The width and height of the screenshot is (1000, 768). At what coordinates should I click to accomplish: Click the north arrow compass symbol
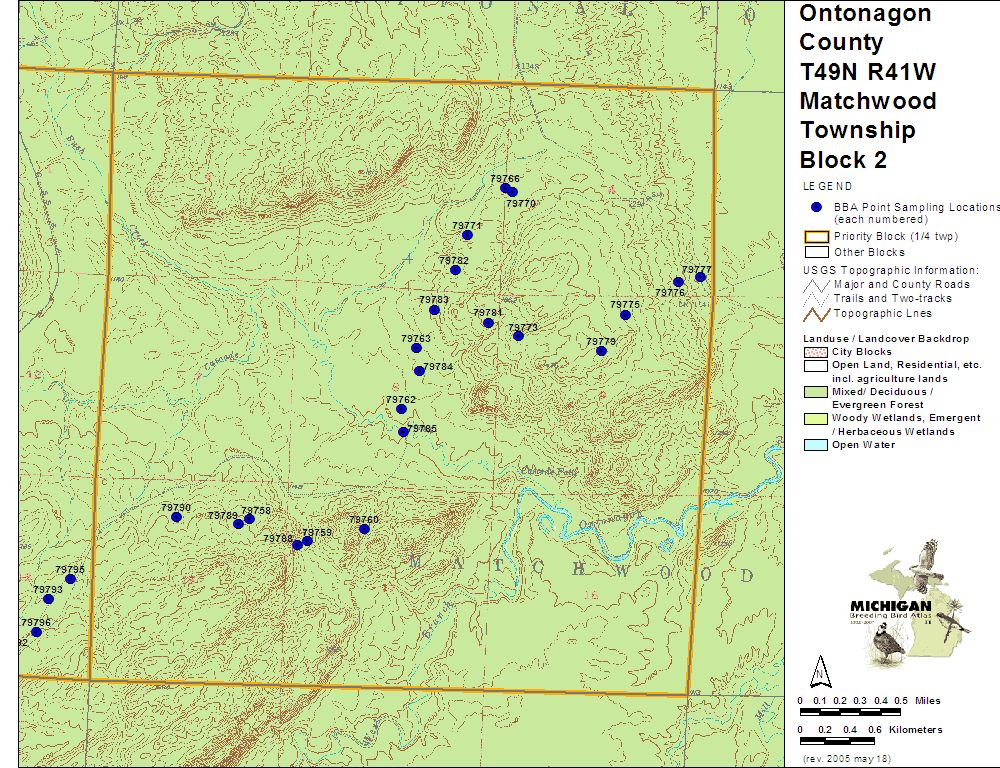(x=820, y=669)
